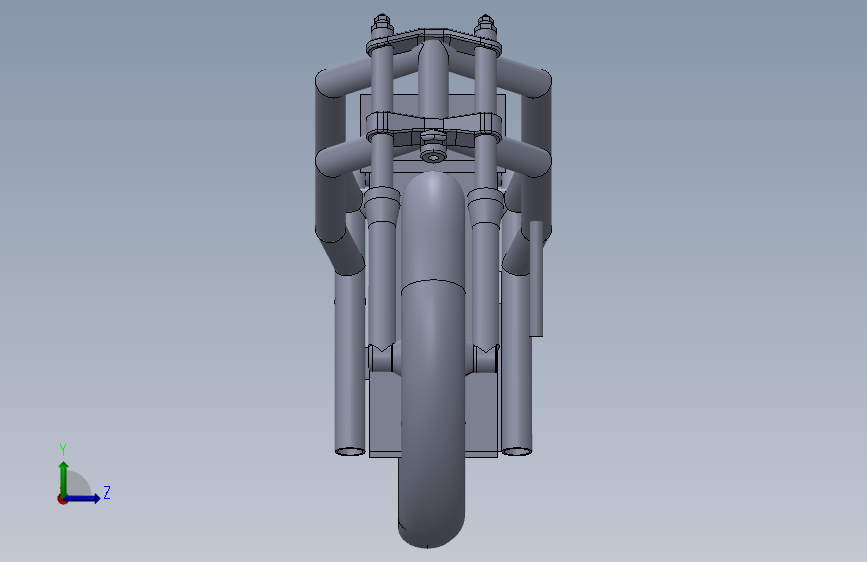The width and height of the screenshot is (867, 562).
Task: Click the red origin dot of the triad
Action: tap(62, 499)
